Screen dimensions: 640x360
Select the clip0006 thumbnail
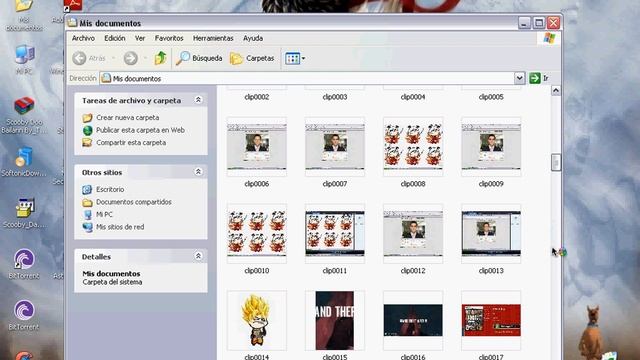(x=257, y=147)
